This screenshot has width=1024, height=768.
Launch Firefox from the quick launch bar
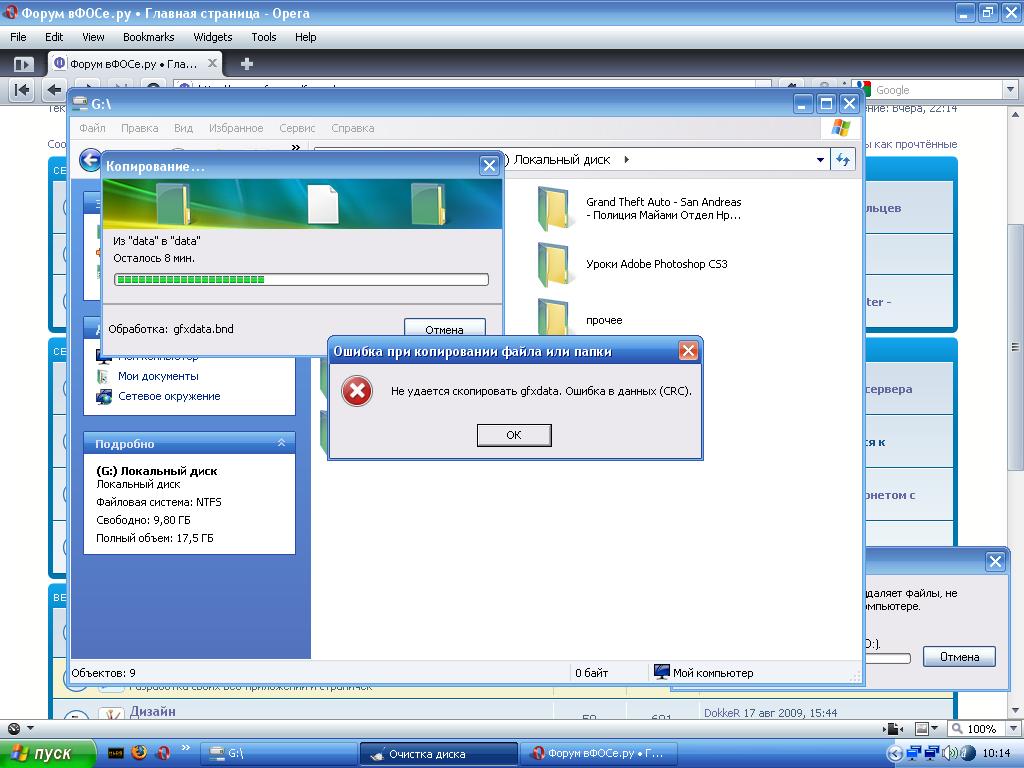(x=139, y=753)
